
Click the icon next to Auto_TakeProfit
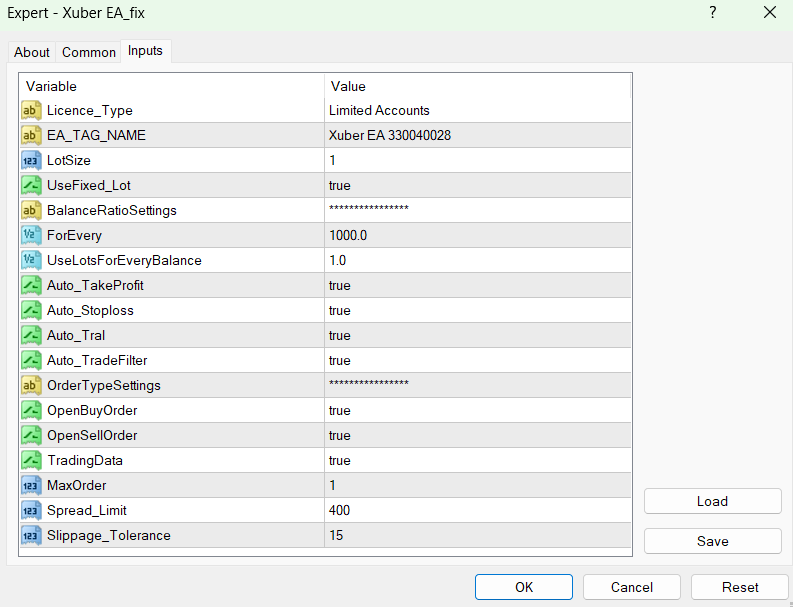[31, 285]
